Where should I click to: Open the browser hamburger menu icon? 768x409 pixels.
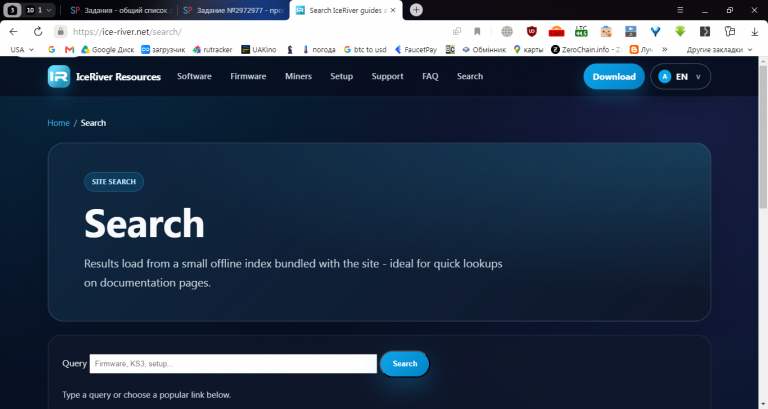[x=680, y=10]
